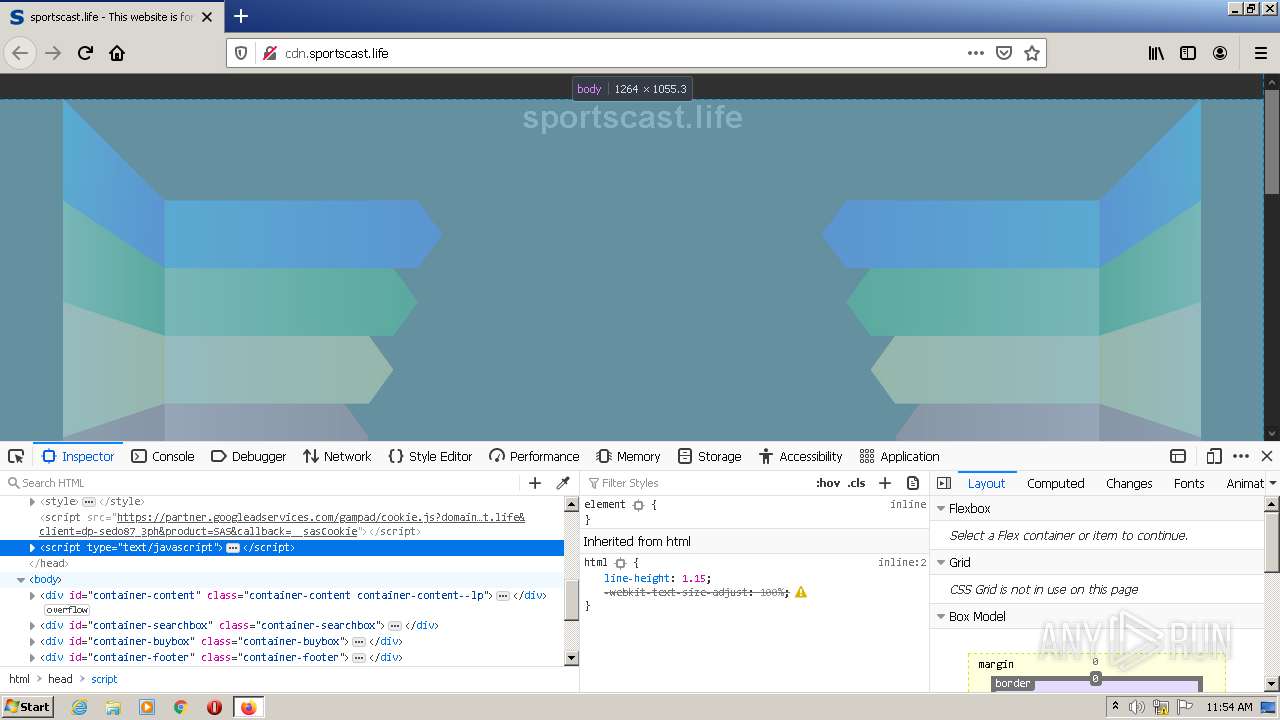This screenshot has width=1280, height=720.
Task: Open DevTools customize menu (three dots)
Action: tap(1241, 456)
